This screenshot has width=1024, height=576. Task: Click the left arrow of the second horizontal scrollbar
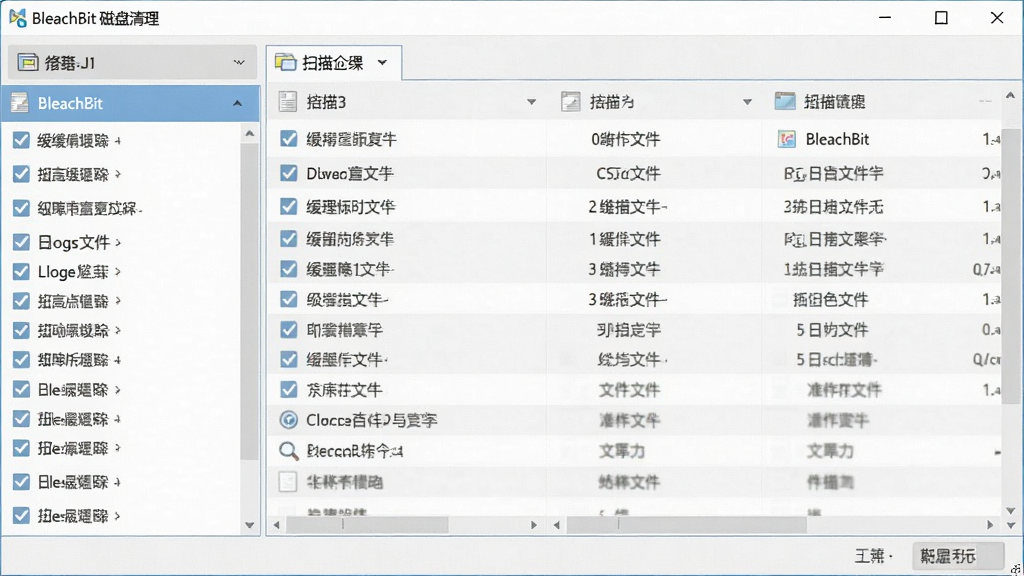556,524
